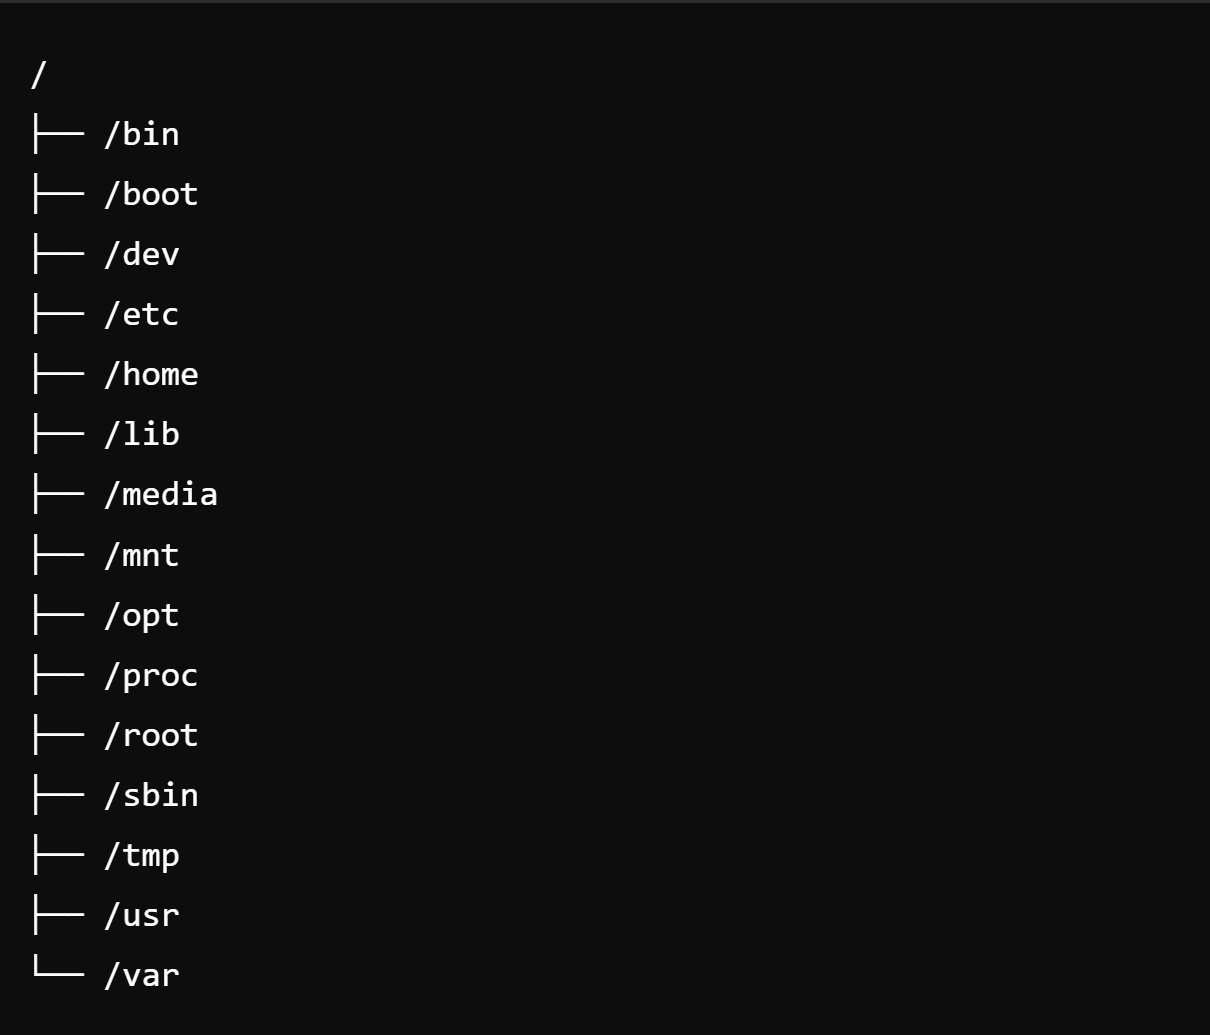Open the /usr directory entry
Image resolution: width=1210 pixels, height=1035 pixels.
[142, 915]
